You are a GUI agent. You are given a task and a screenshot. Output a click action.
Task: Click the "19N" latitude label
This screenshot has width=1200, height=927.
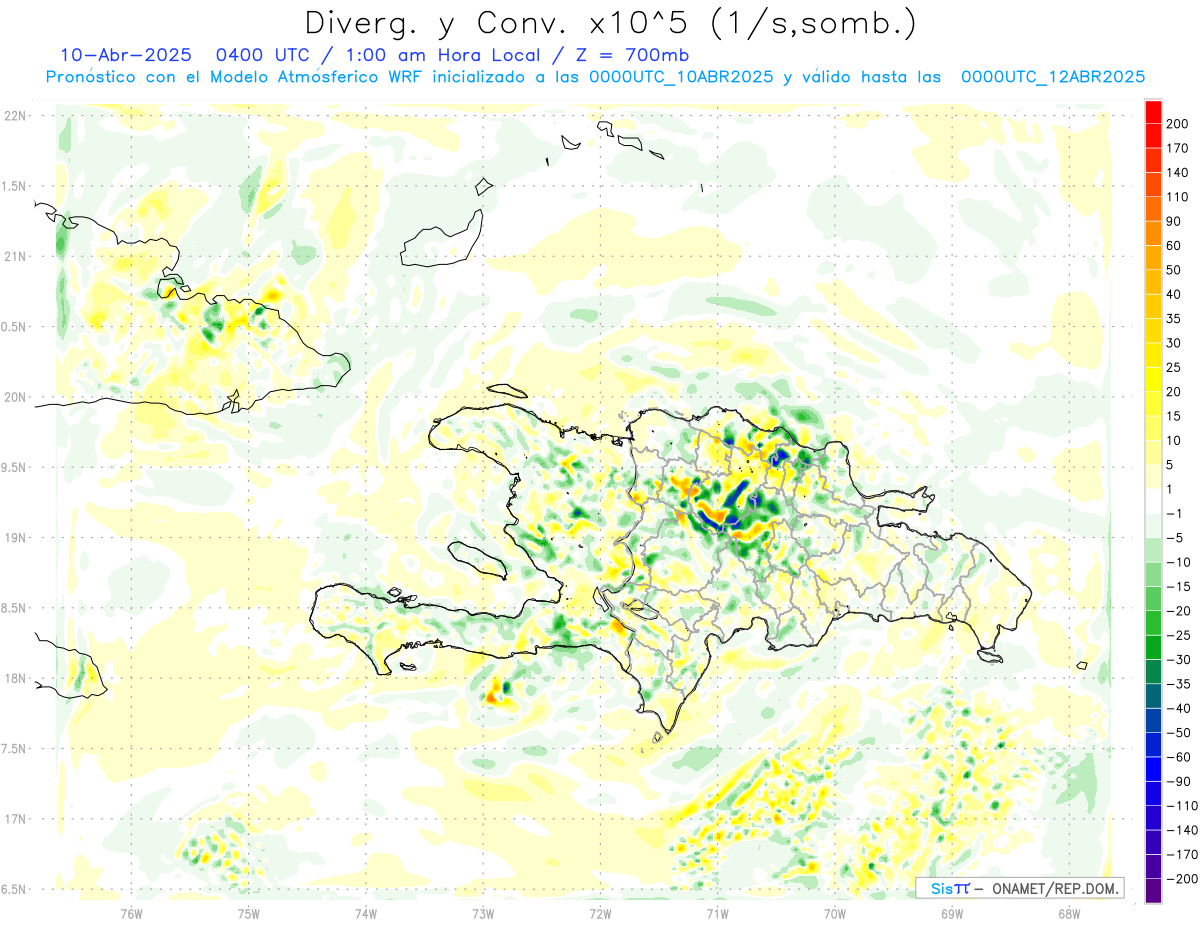point(14,538)
